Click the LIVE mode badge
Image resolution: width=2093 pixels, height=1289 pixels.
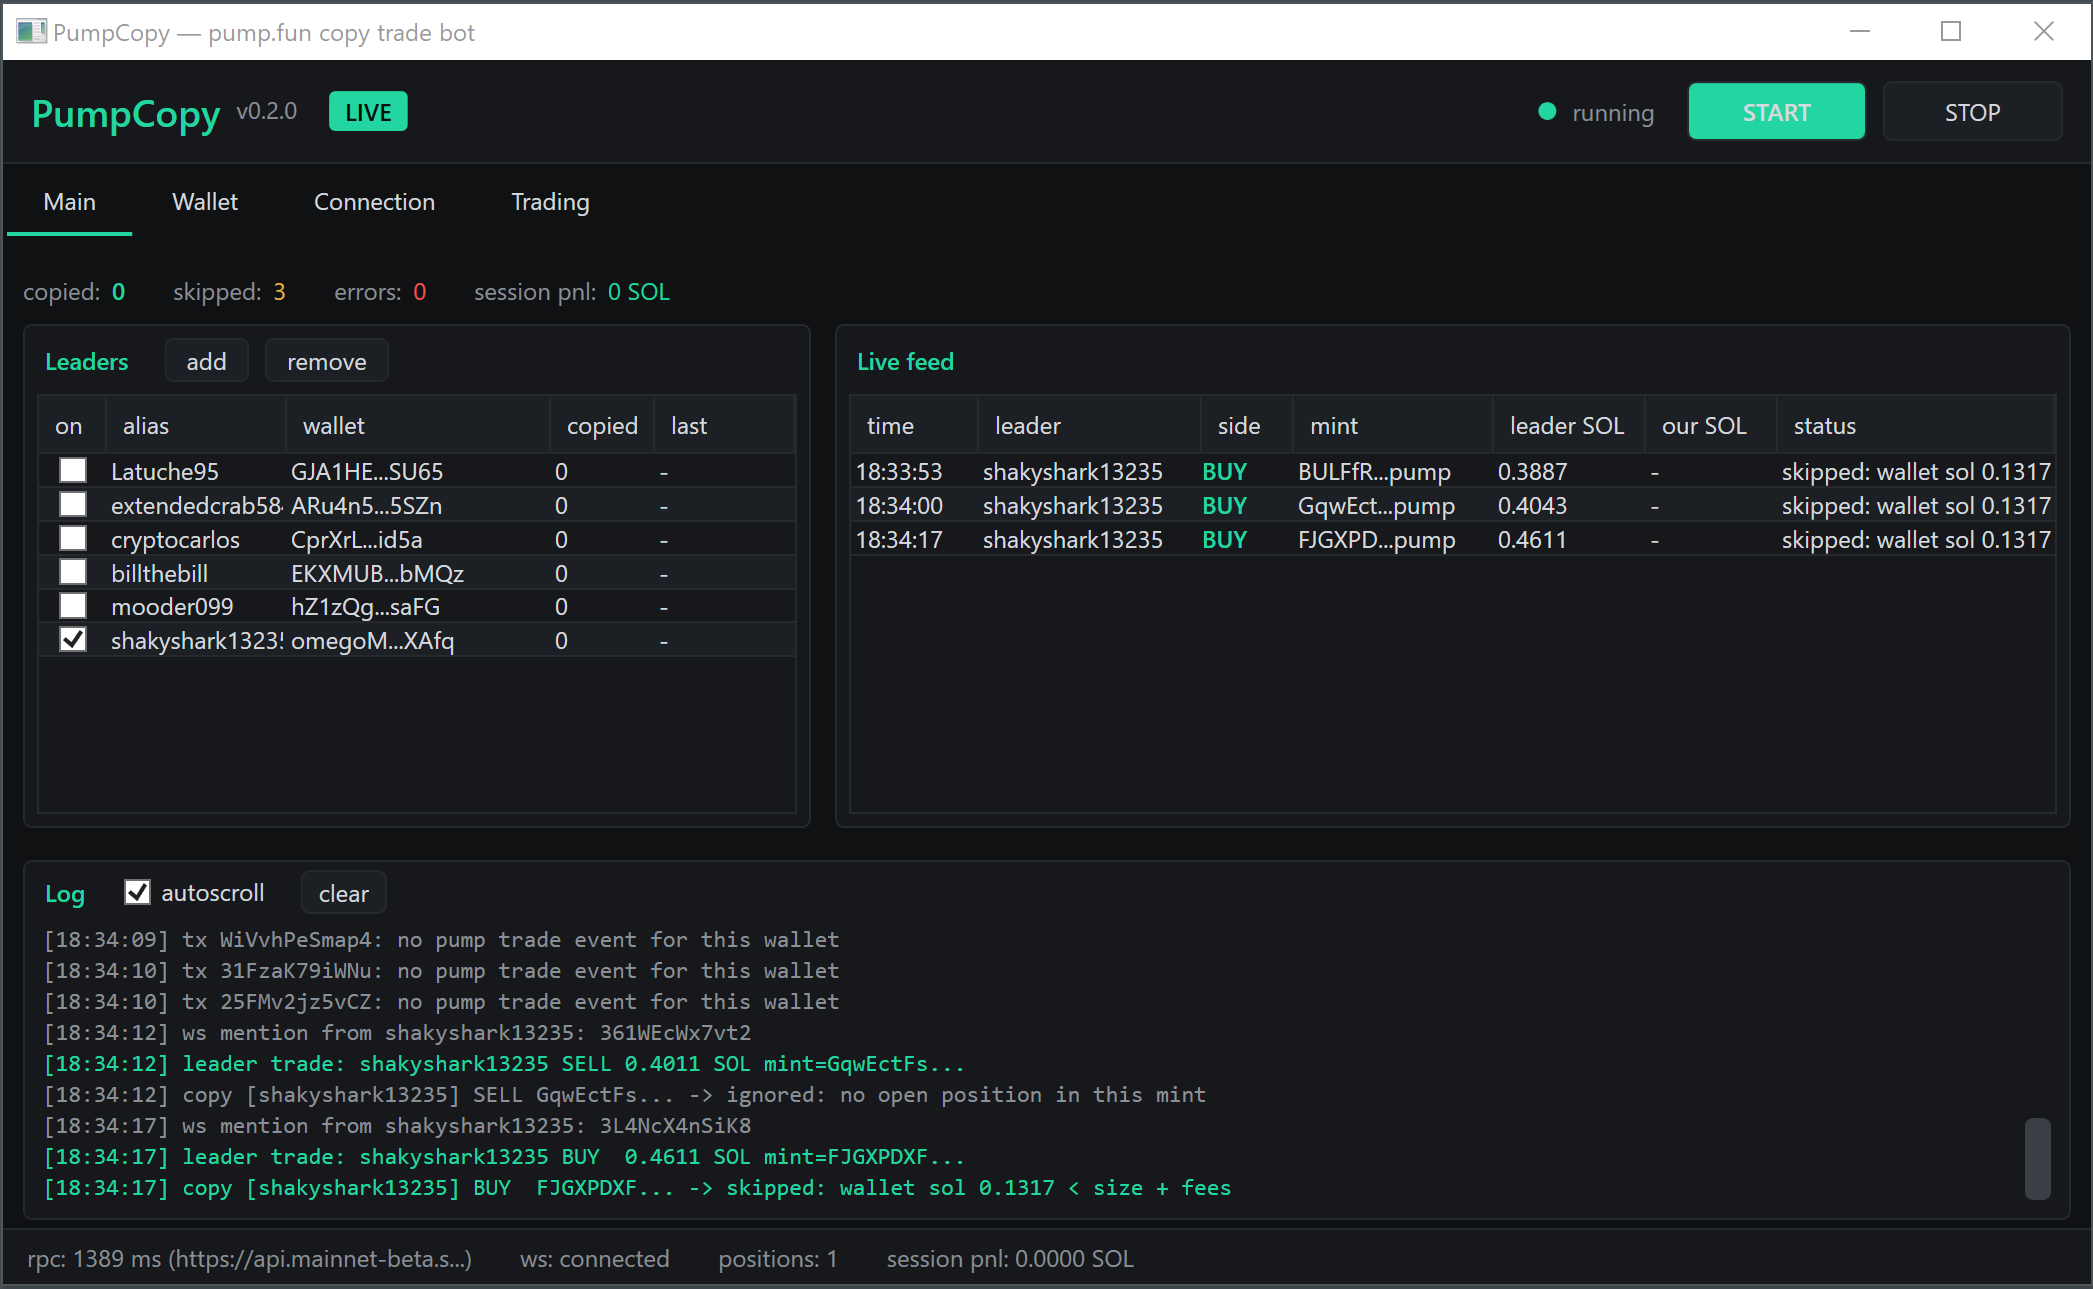(368, 112)
